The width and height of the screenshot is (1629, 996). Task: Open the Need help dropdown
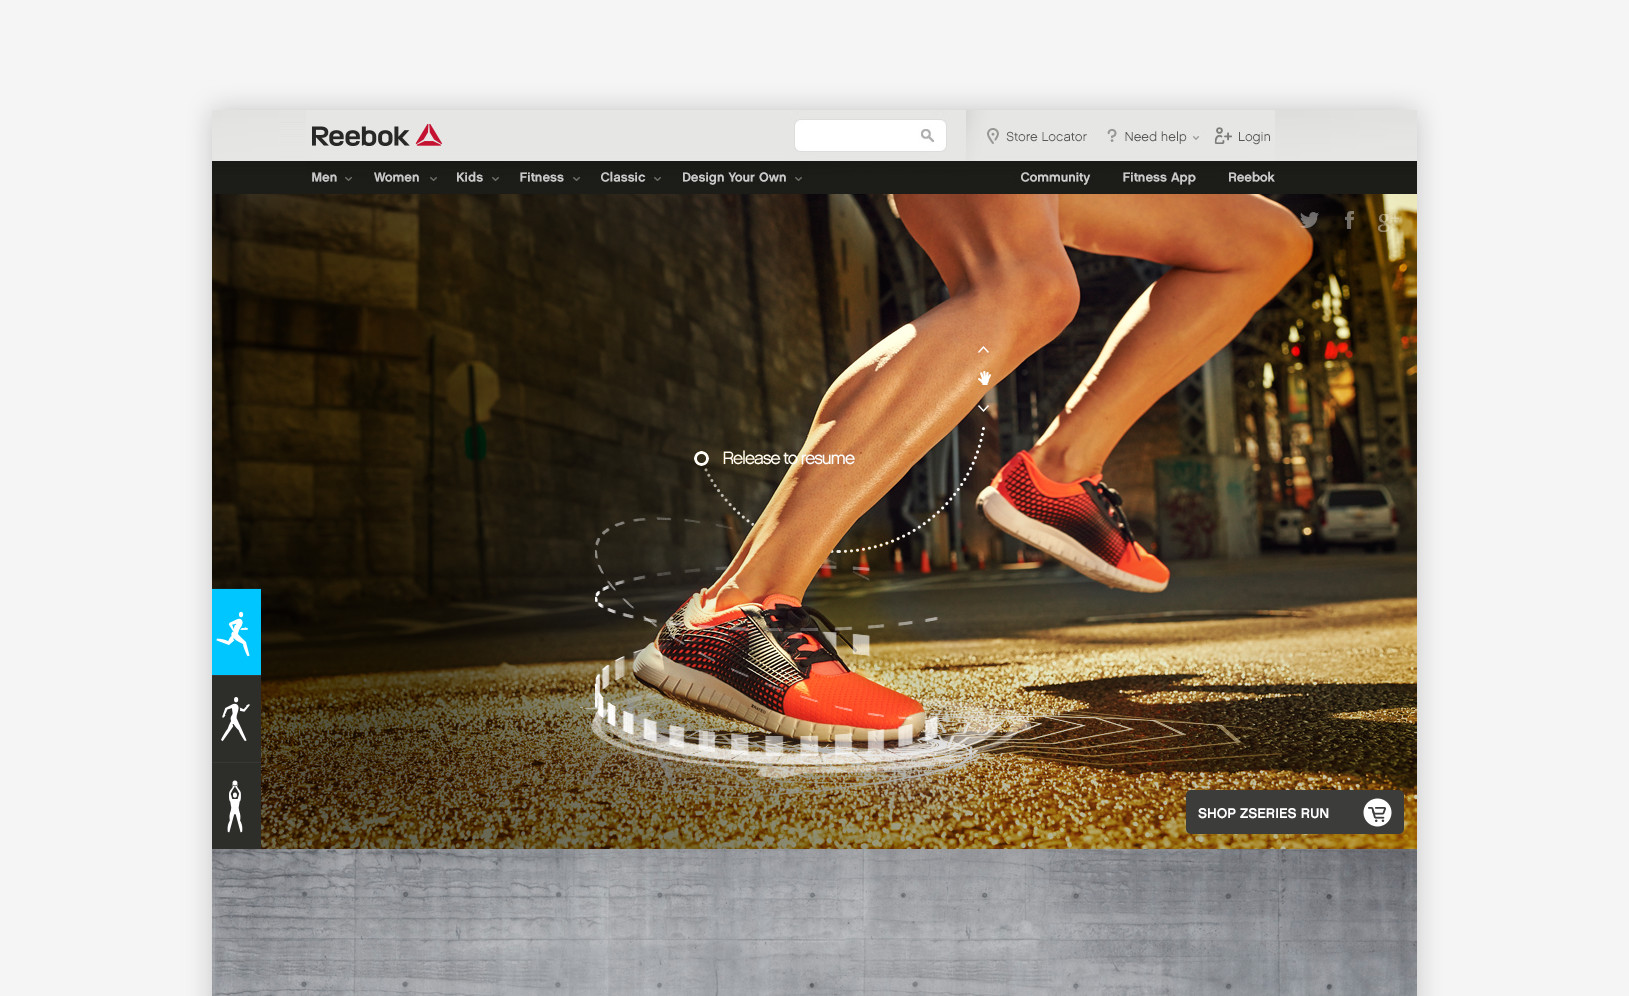click(1154, 137)
